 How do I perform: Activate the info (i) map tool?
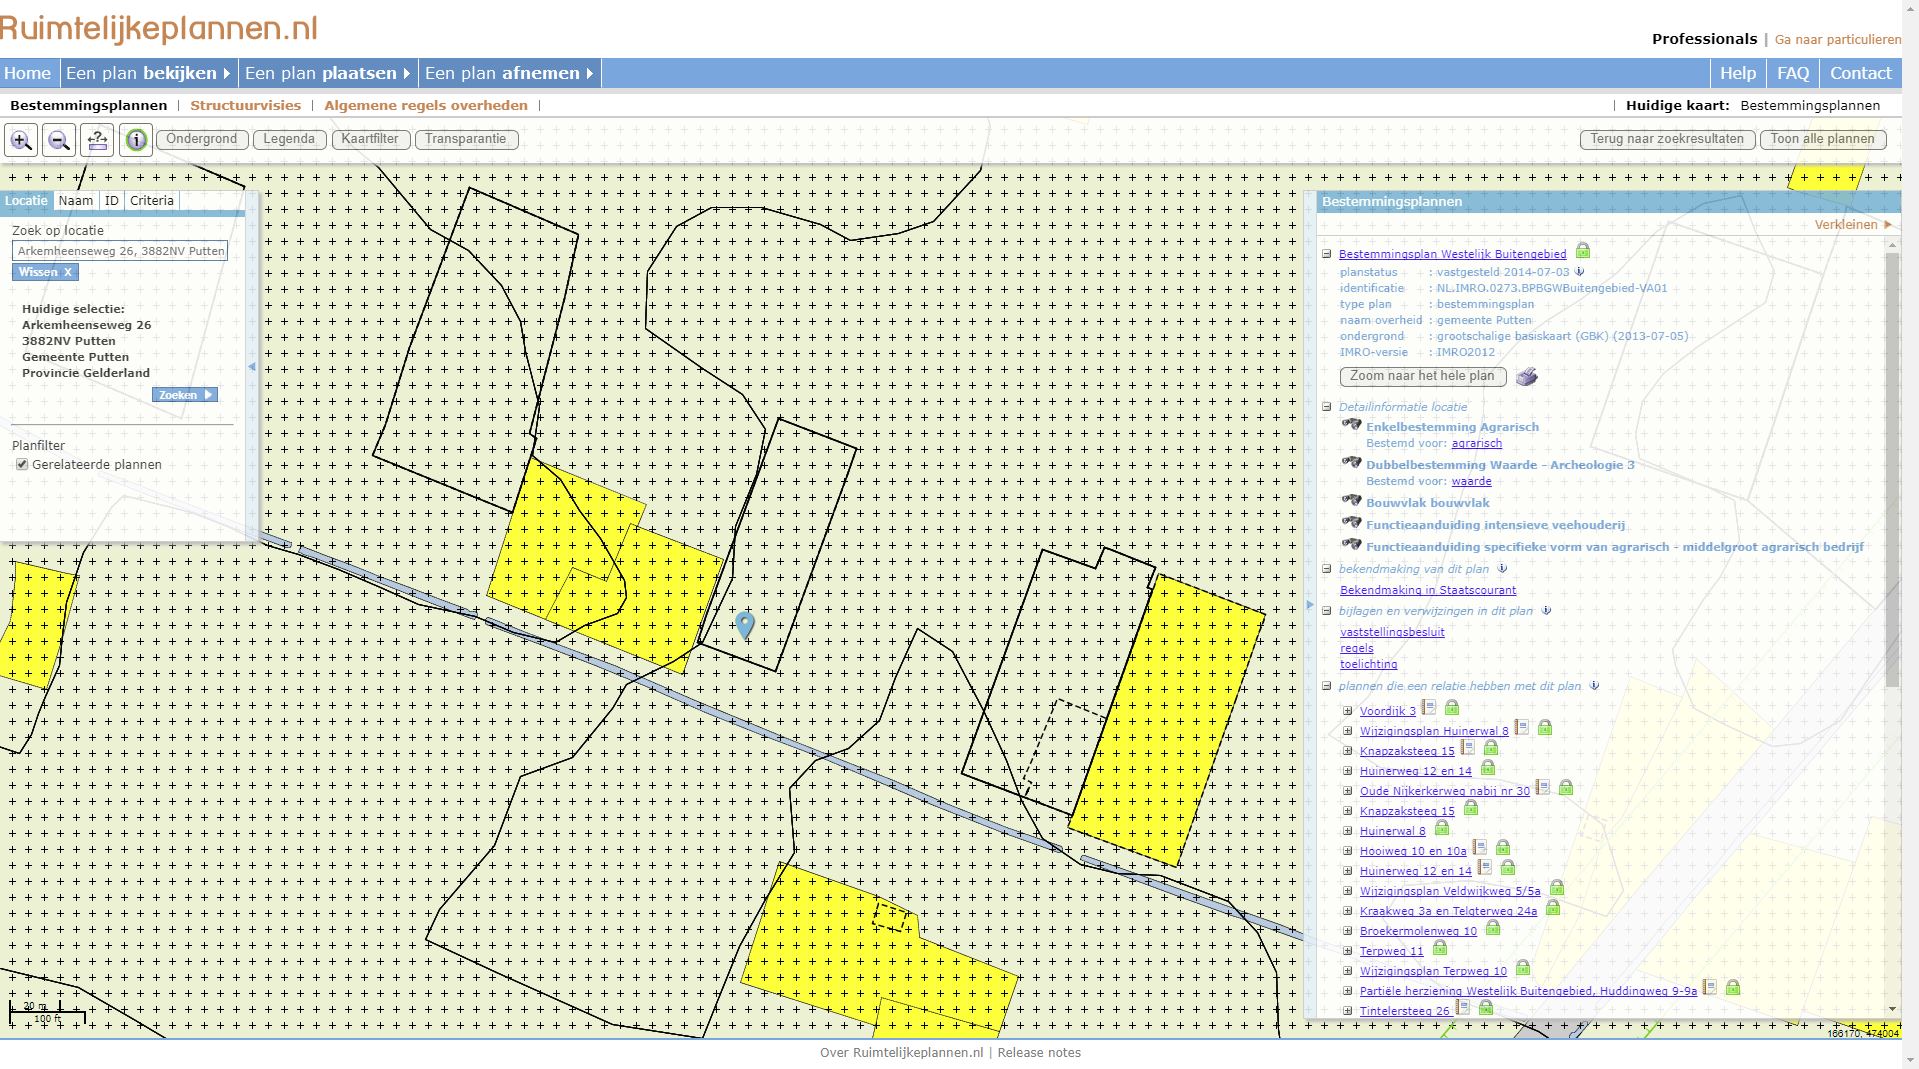(135, 140)
